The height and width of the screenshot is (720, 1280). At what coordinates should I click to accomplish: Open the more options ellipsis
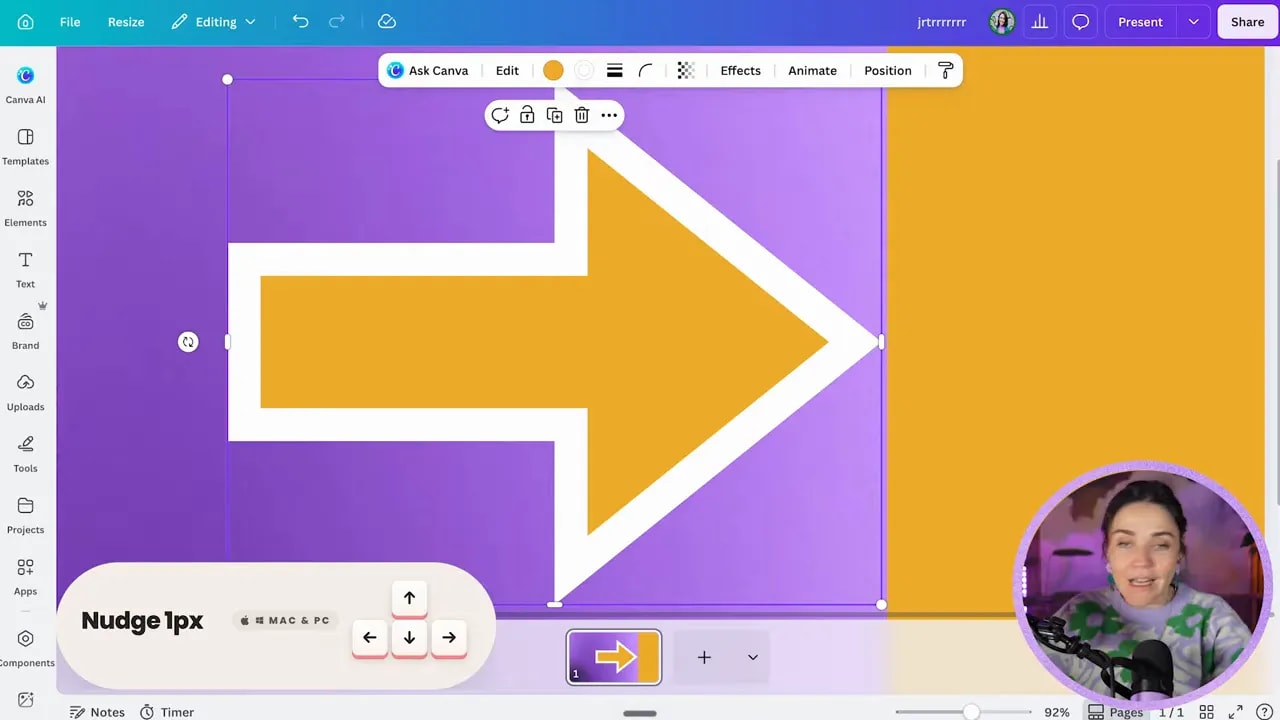(609, 115)
